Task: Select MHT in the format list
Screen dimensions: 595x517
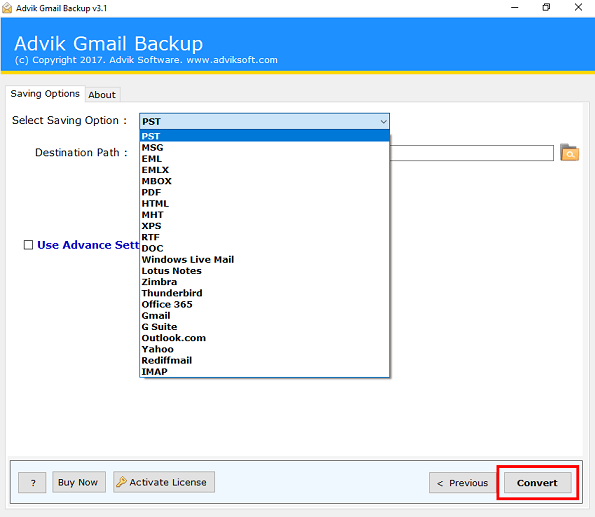Action: click(264, 214)
